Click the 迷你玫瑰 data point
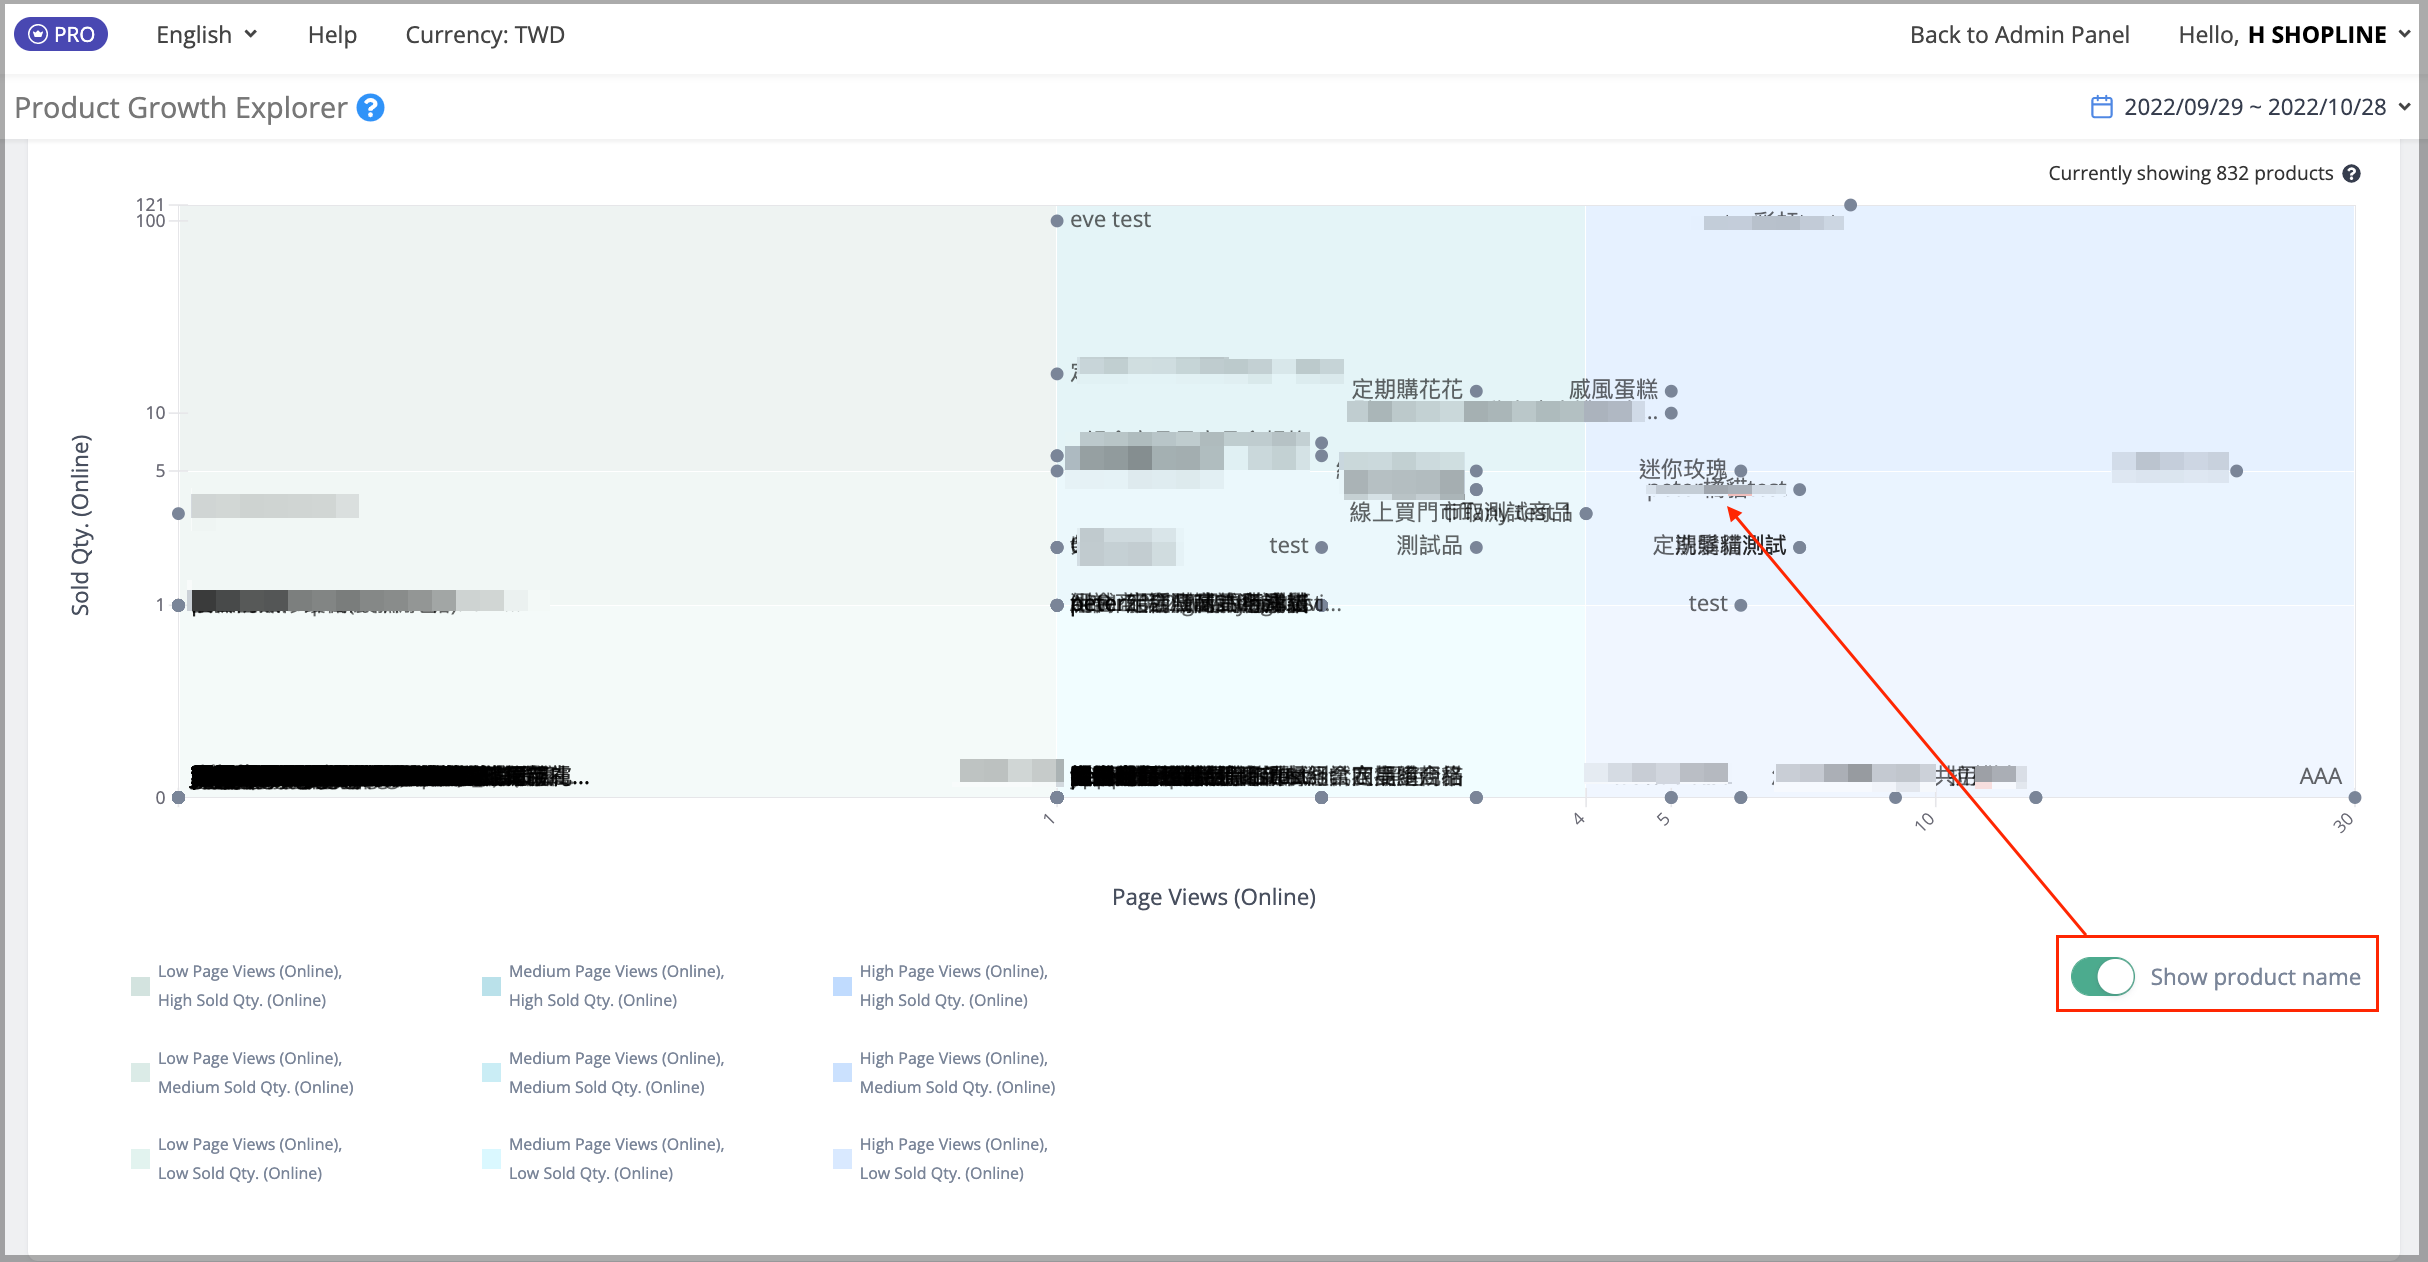2428x1262 pixels. 1741,470
